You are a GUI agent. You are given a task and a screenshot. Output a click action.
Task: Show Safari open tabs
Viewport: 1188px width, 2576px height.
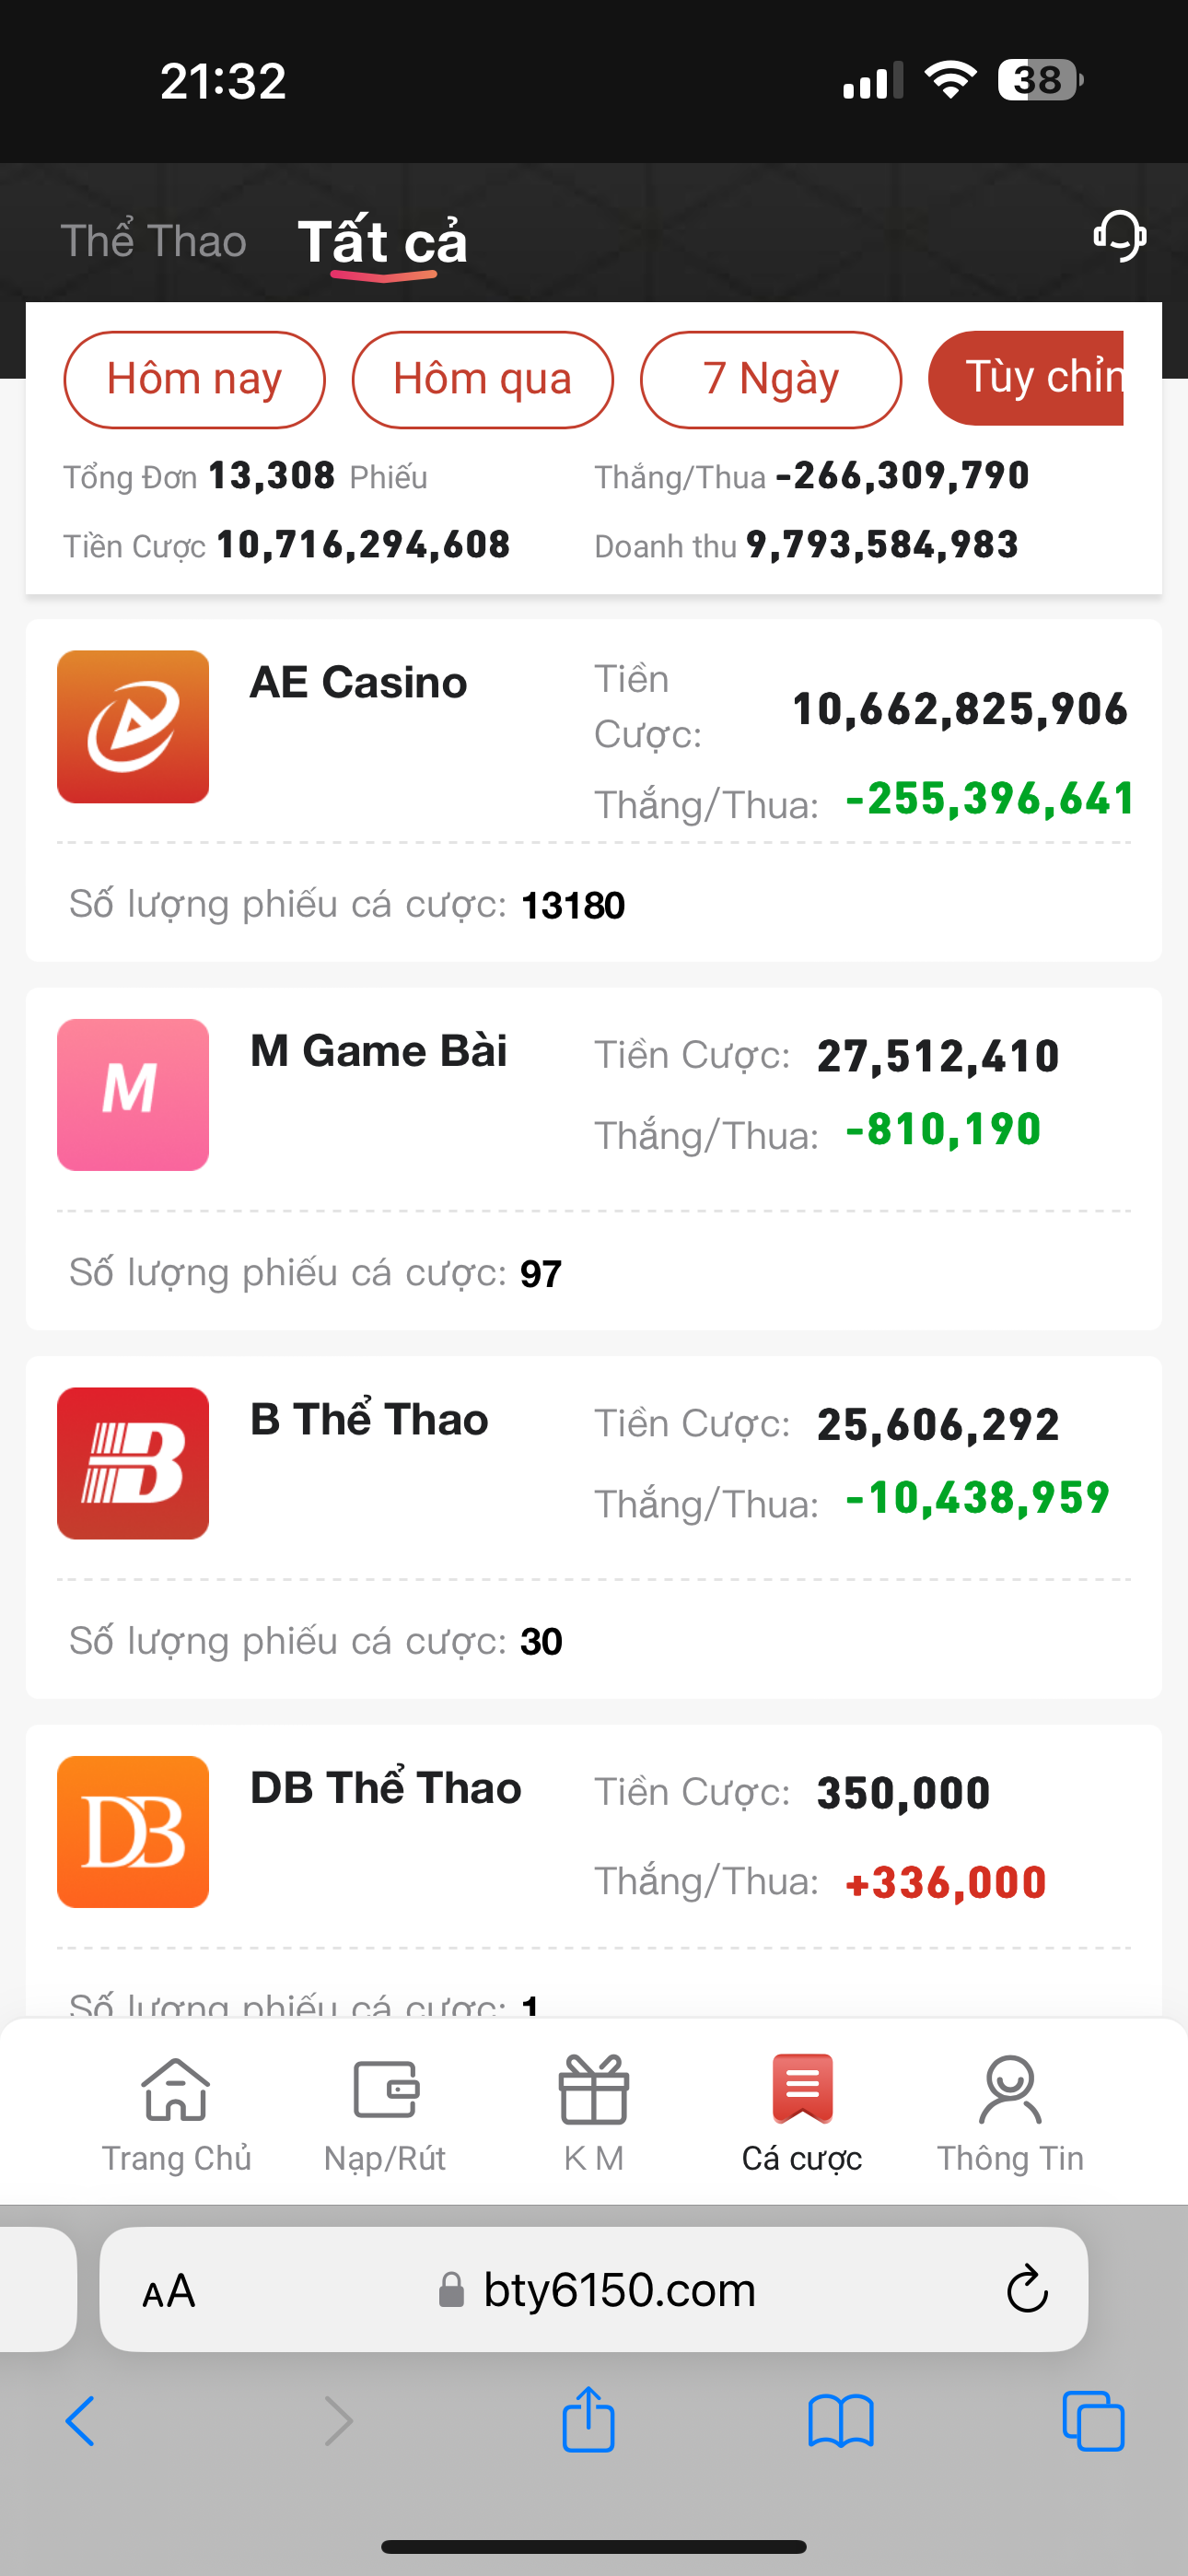1093,2421
